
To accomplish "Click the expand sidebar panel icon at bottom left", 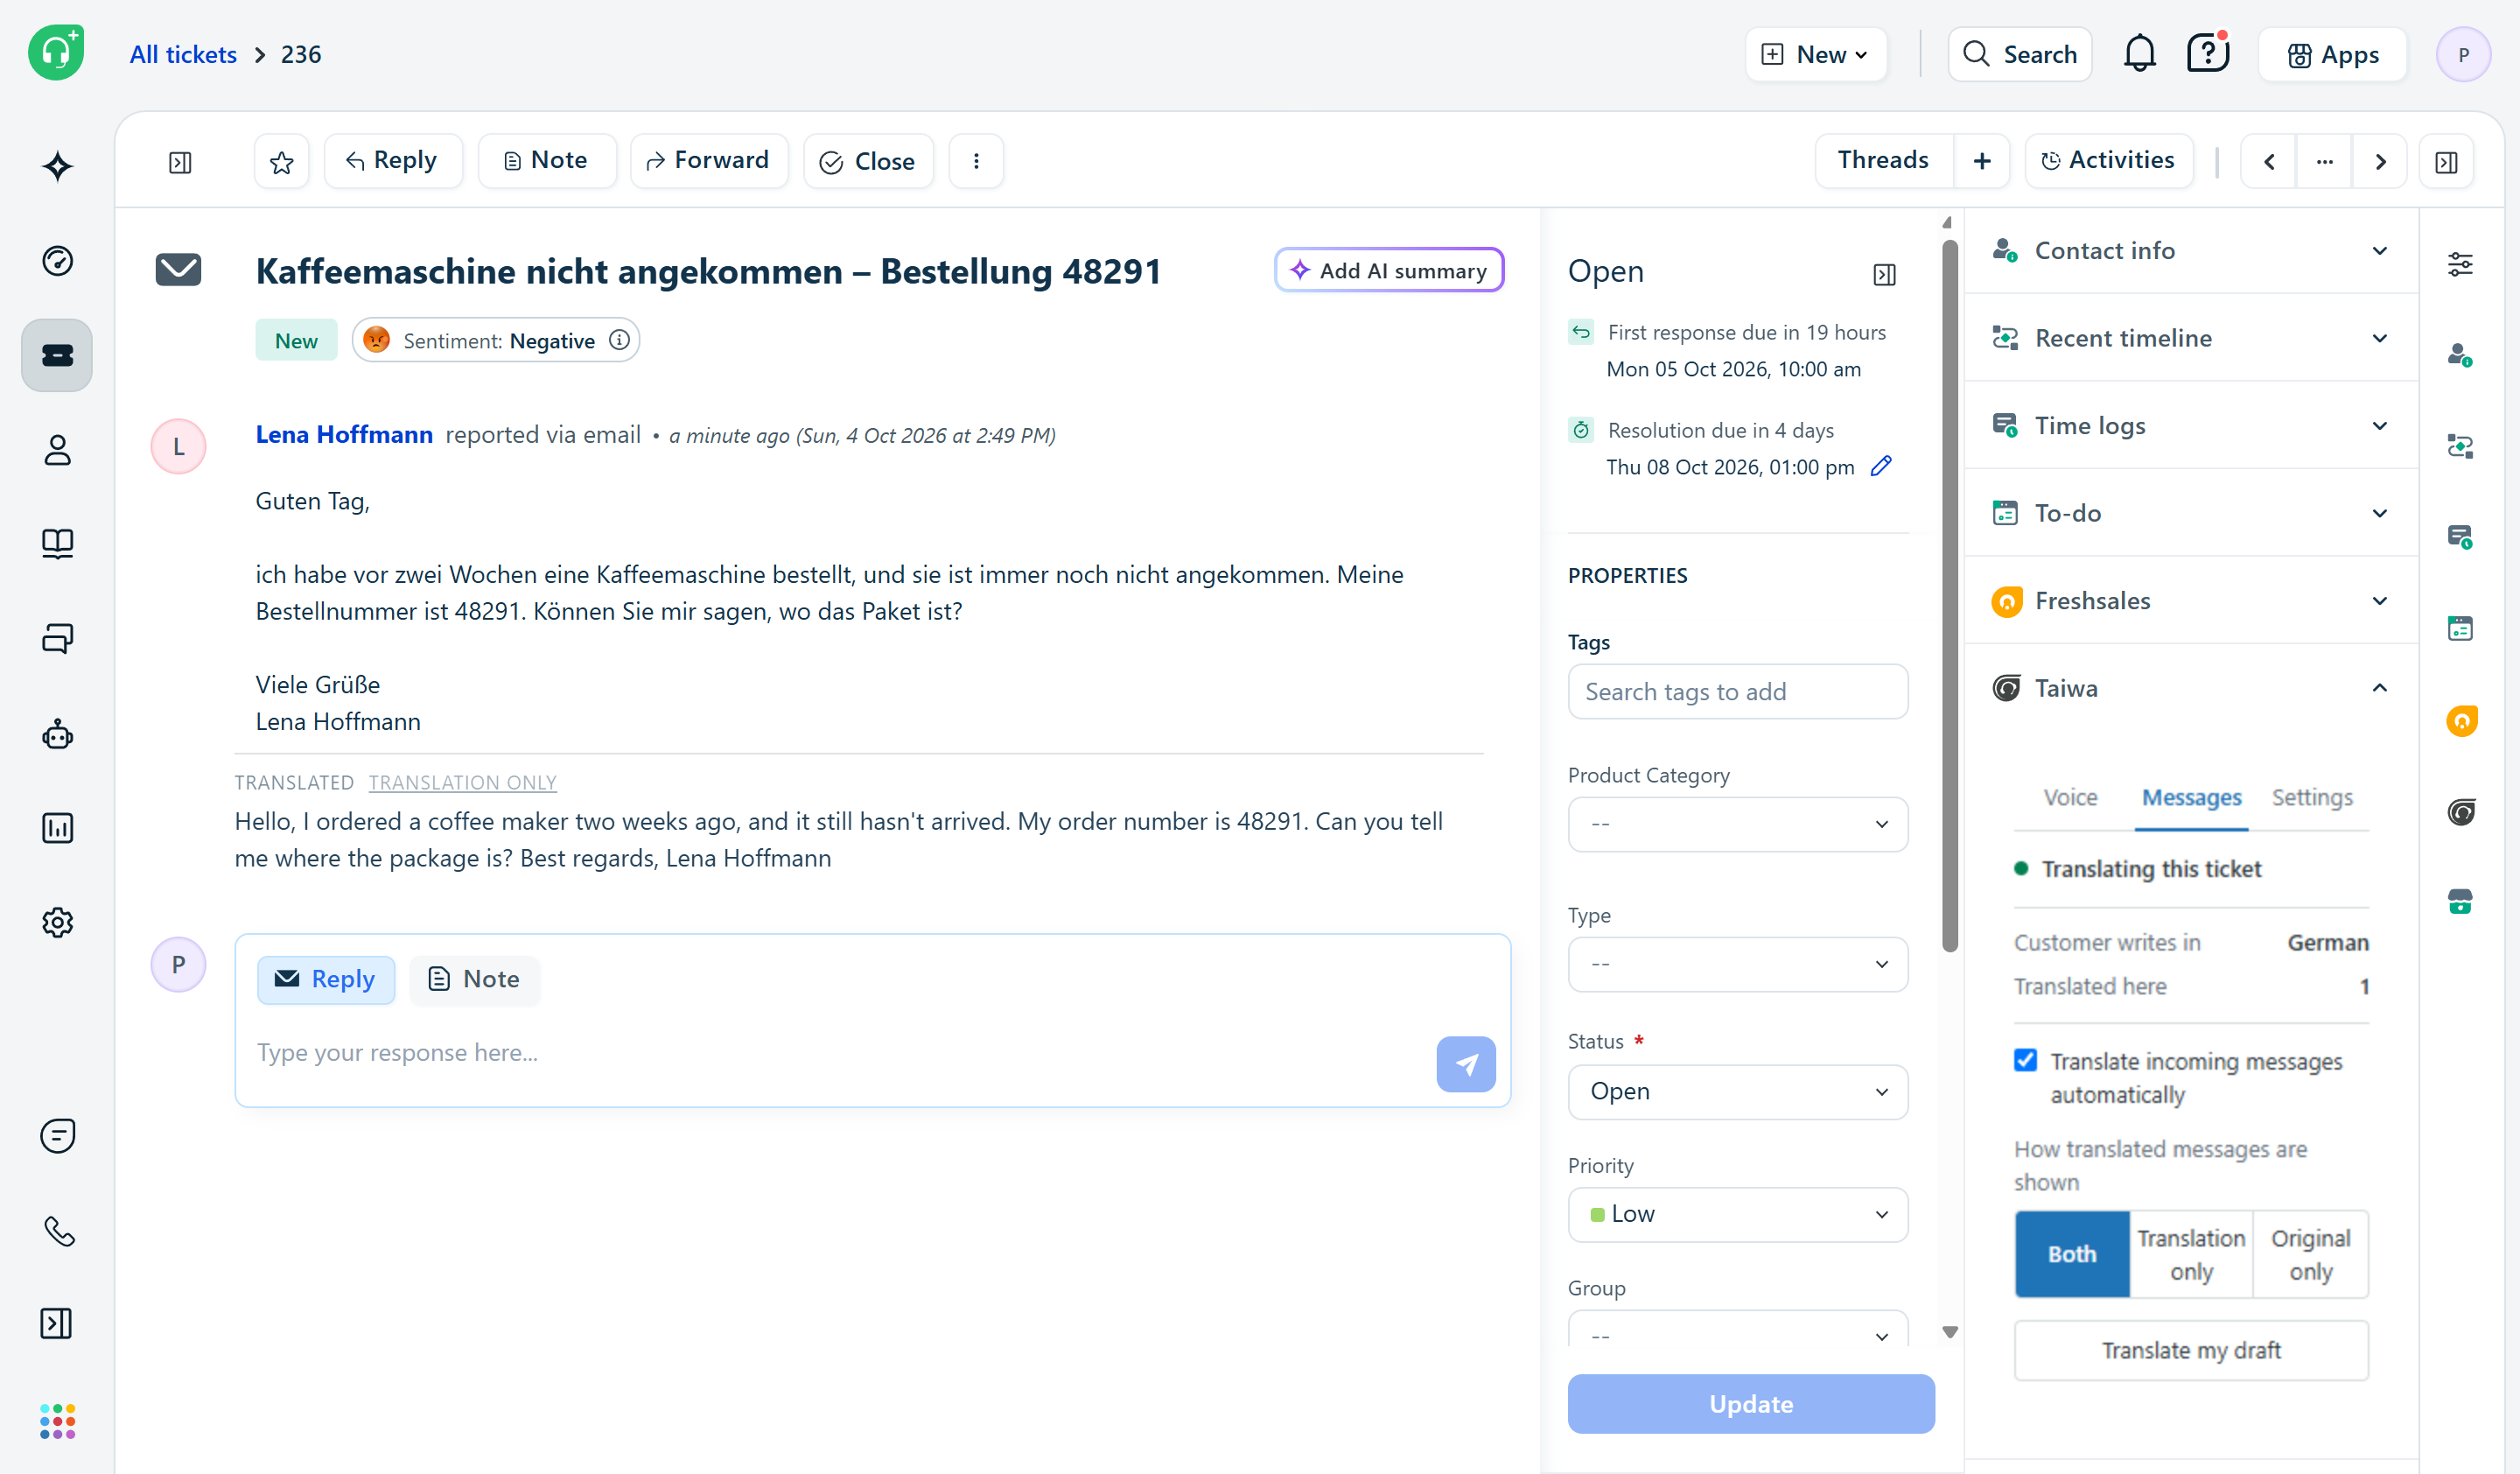I will click(57, 1323).
